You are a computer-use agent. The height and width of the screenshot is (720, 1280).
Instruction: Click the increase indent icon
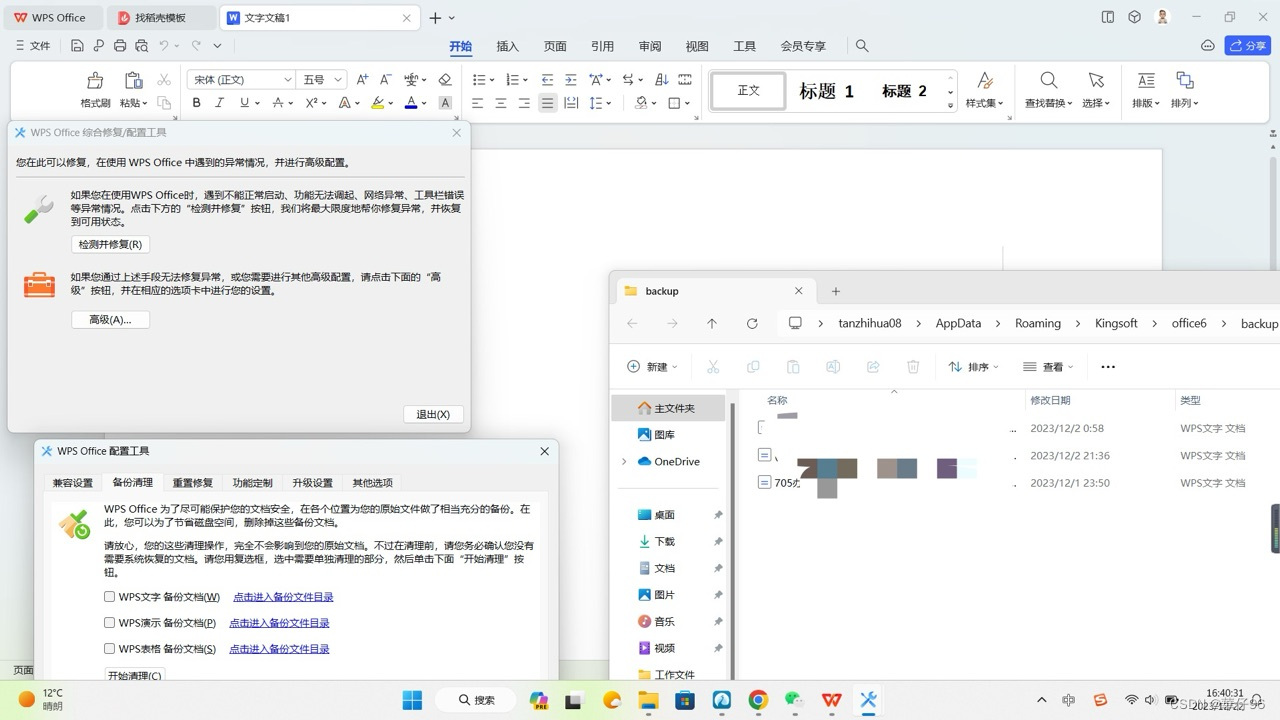(x=571, y=80)
